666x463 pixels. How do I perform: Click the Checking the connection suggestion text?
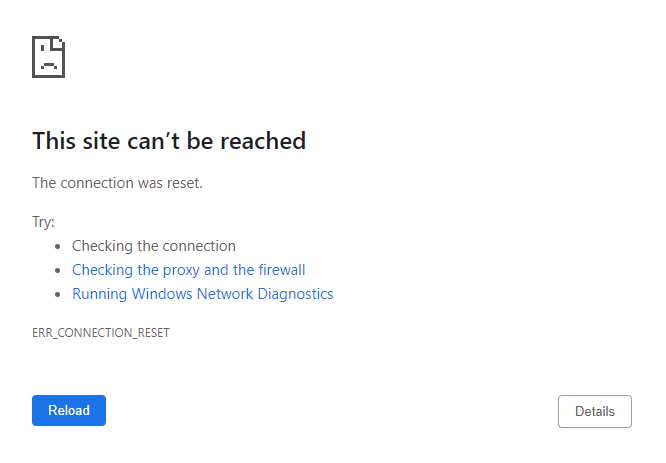tap(154, 246)
